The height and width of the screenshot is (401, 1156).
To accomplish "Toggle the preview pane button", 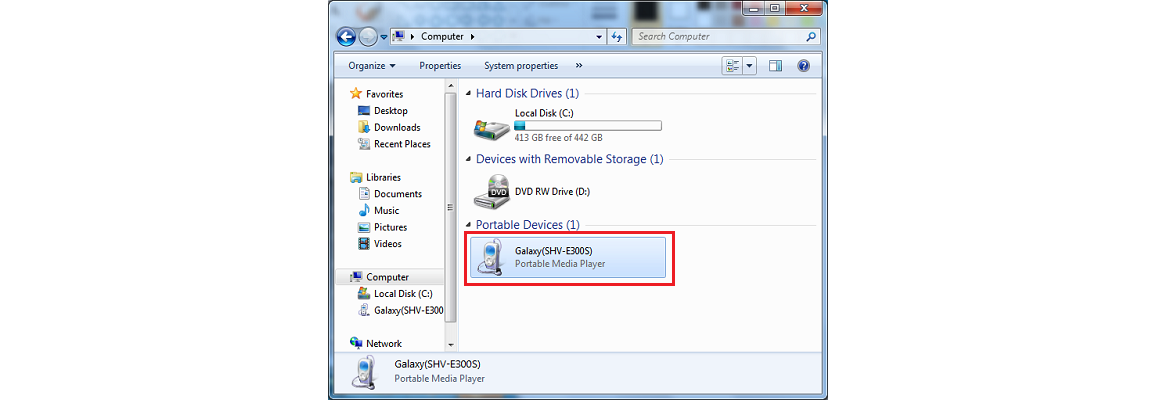I will click(775, 66).
